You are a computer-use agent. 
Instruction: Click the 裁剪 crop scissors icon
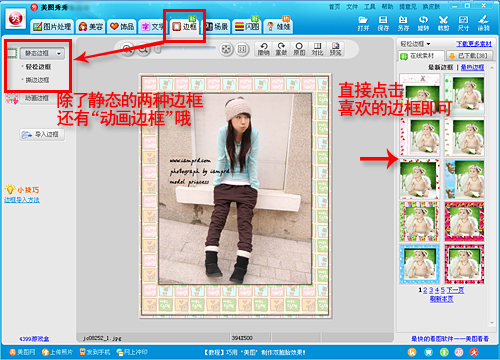(x=443, y=23)
